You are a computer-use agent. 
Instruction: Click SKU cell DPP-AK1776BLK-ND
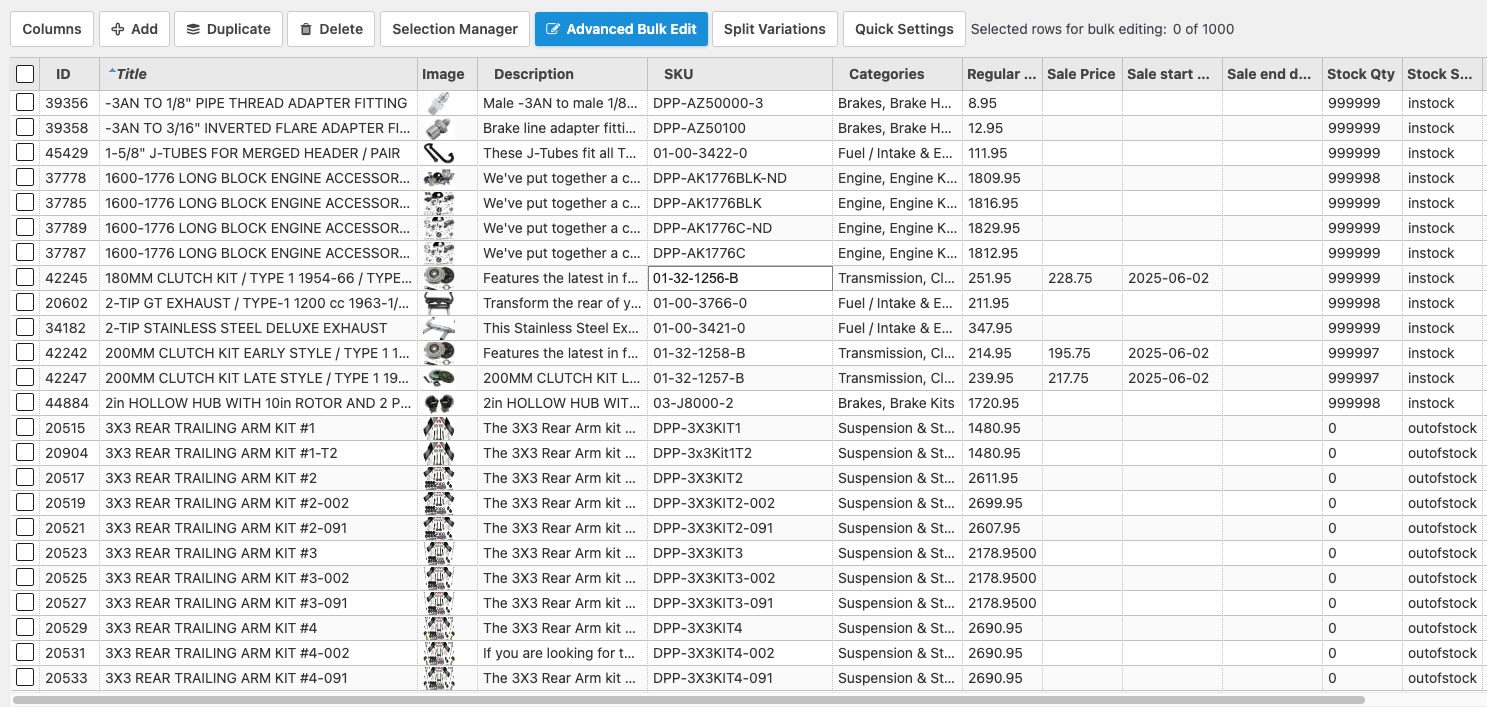740,178
